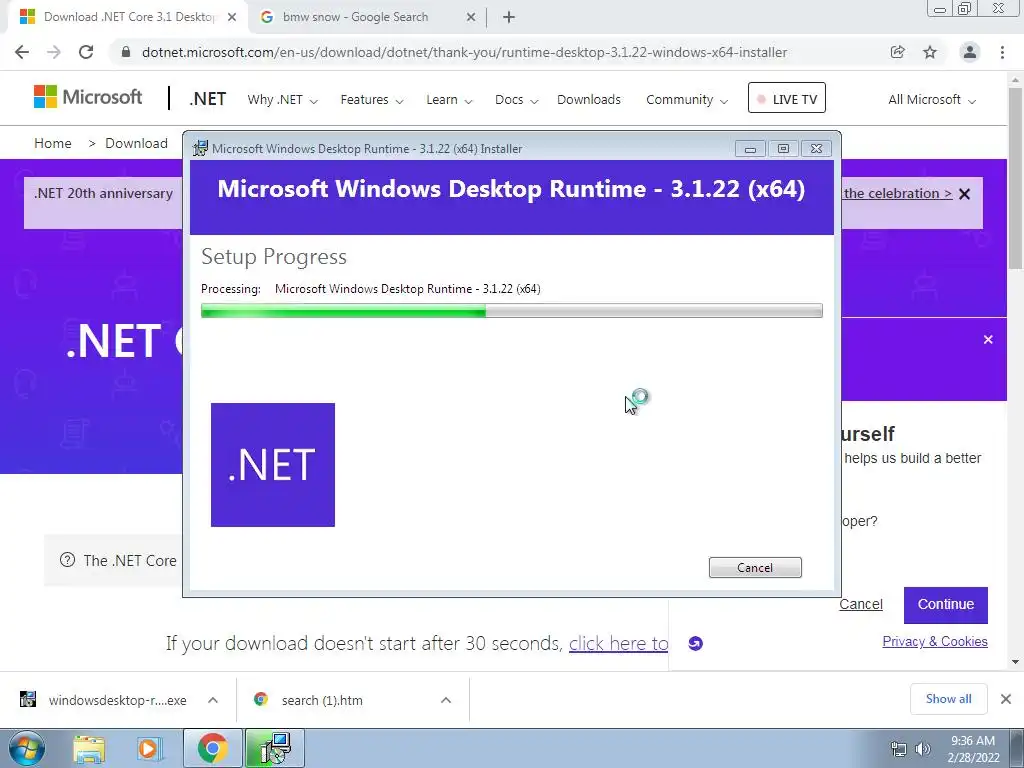
Task: Click the blue circular arrow icon
Action: tap(696, 644)
